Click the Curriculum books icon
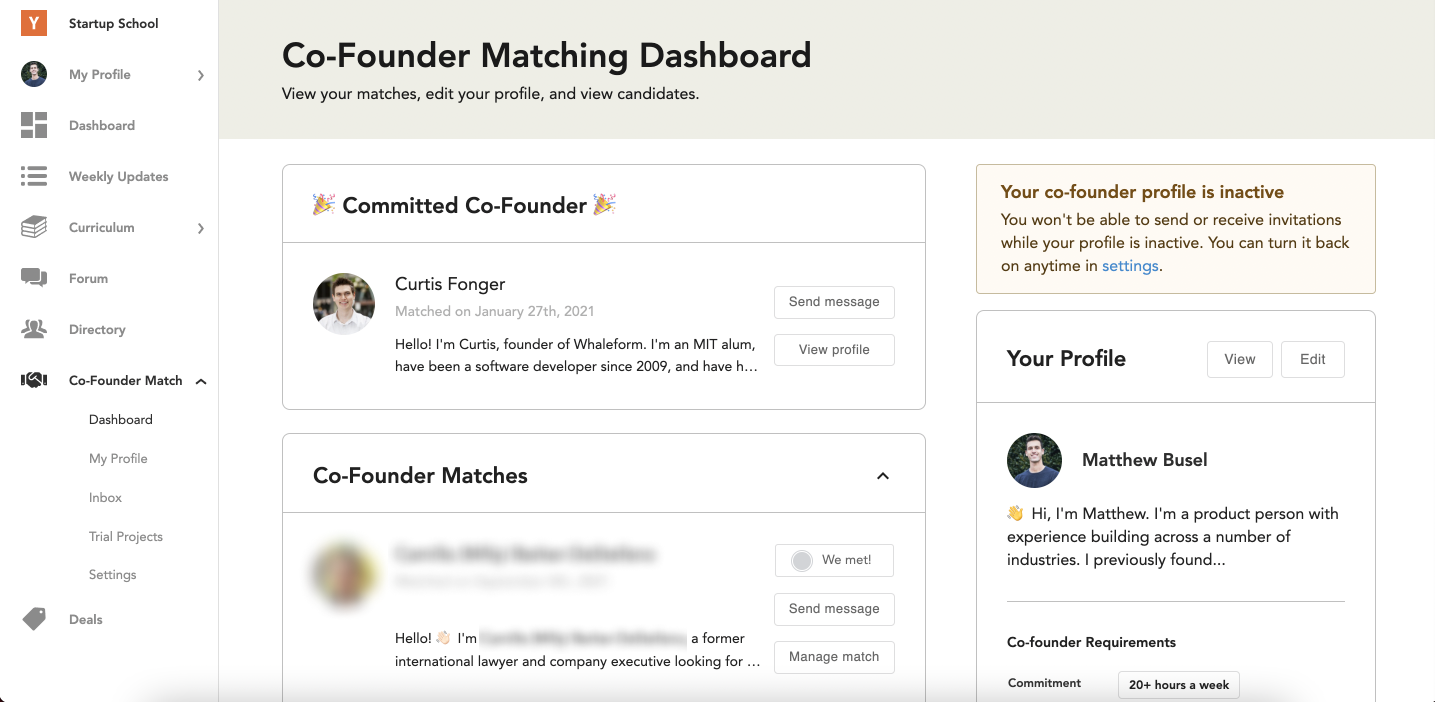1435x702 pixels. pos(33,226)
